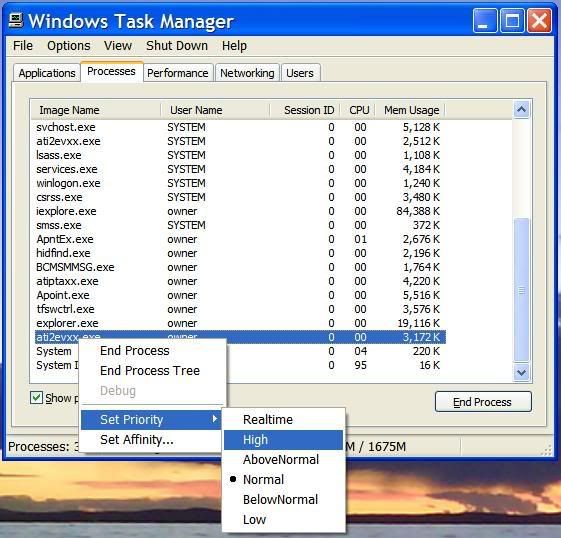Minimize the Task Manager window
Viewport: 561px width, 538px height.
click(485, 20)
